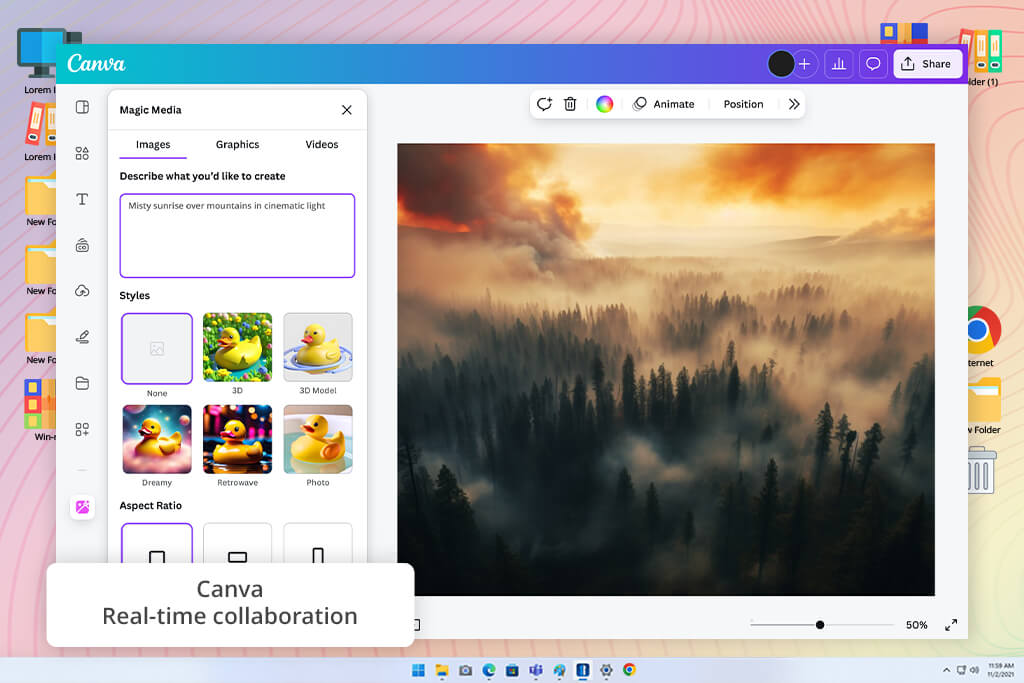Click the Position button
The image size is (1024, 683).
743,104
